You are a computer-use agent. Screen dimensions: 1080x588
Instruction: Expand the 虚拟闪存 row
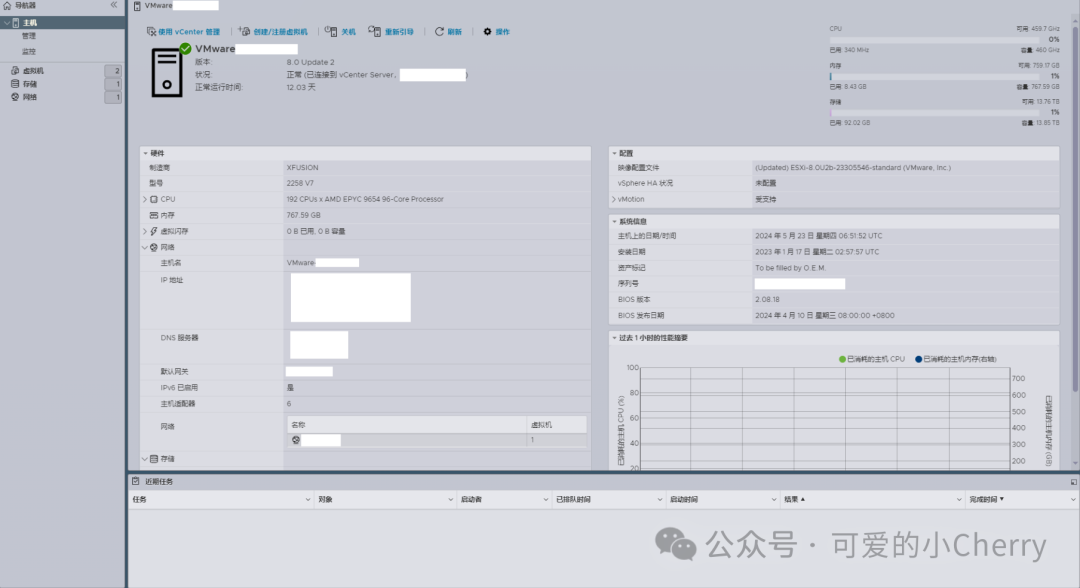click(x=145, y=231)
